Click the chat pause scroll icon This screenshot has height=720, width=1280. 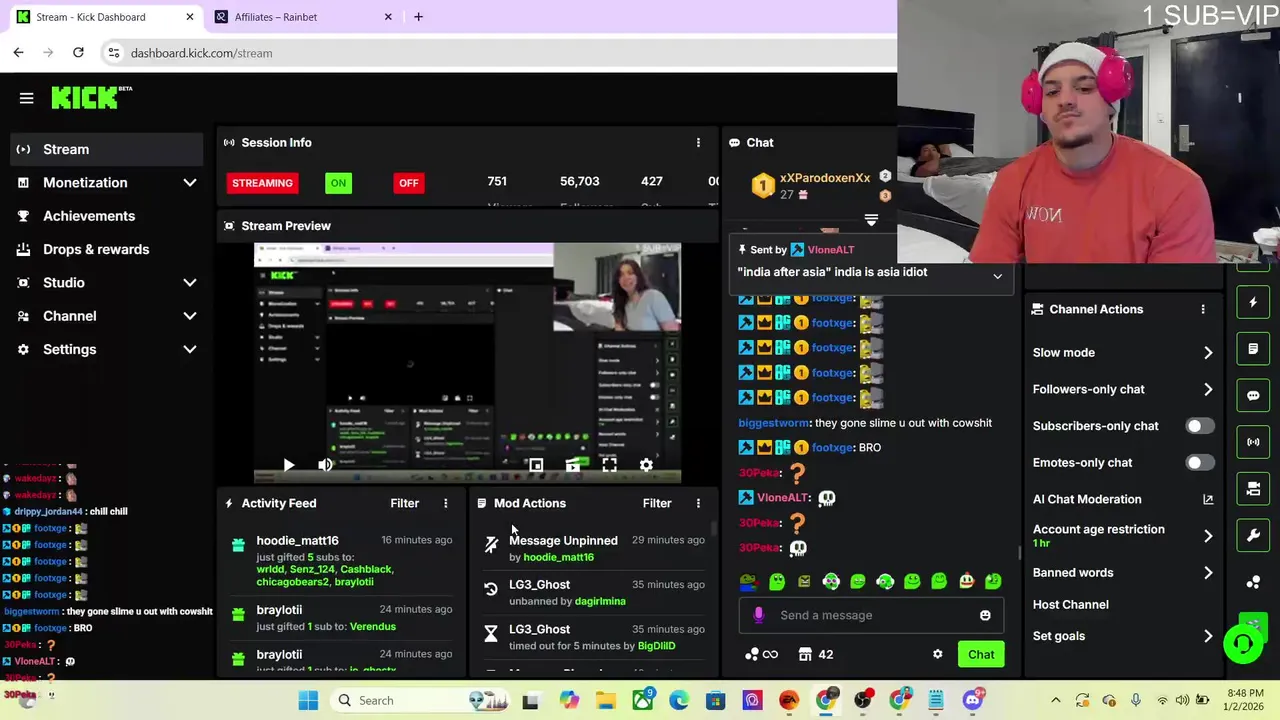point(871,220)
